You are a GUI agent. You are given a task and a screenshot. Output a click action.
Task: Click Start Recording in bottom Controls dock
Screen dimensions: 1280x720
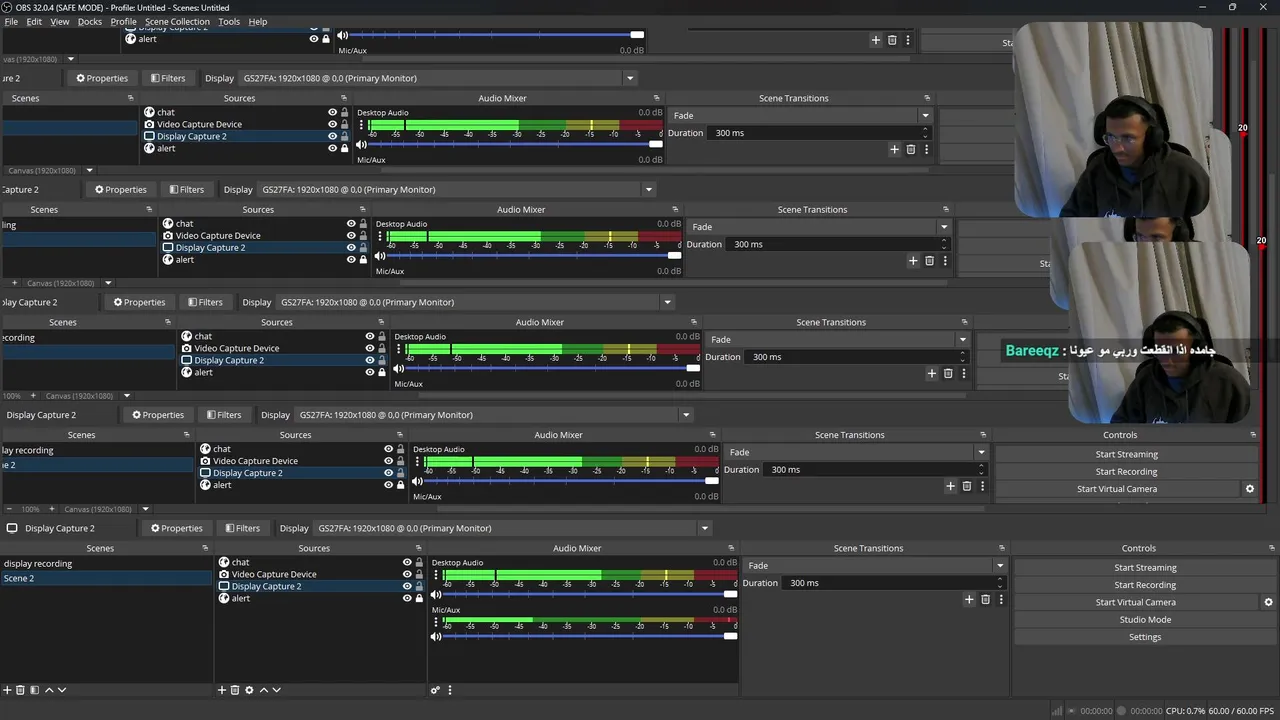[x=1145, y=585]
